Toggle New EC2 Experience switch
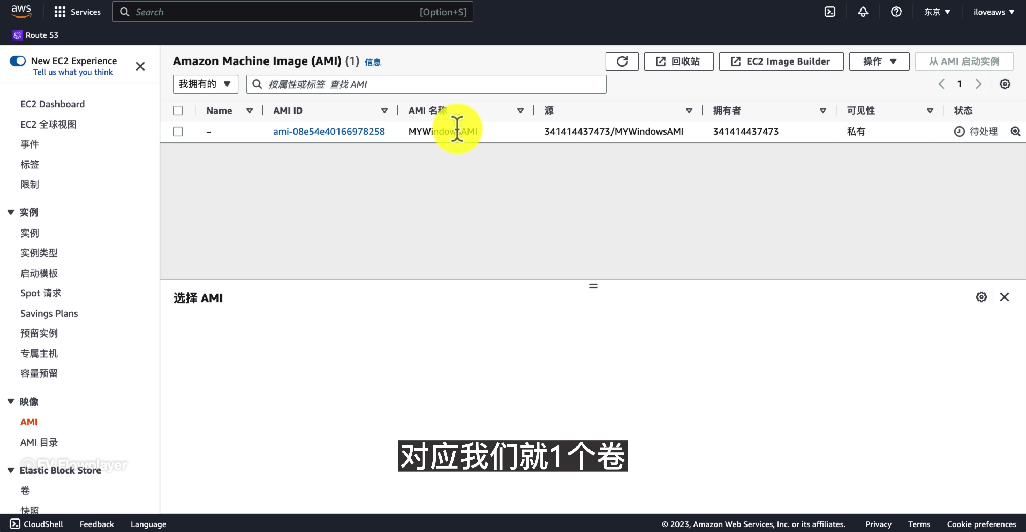The width and height of the screenshot is (1026, 532). pyautogui.click(x=18, y=61)
